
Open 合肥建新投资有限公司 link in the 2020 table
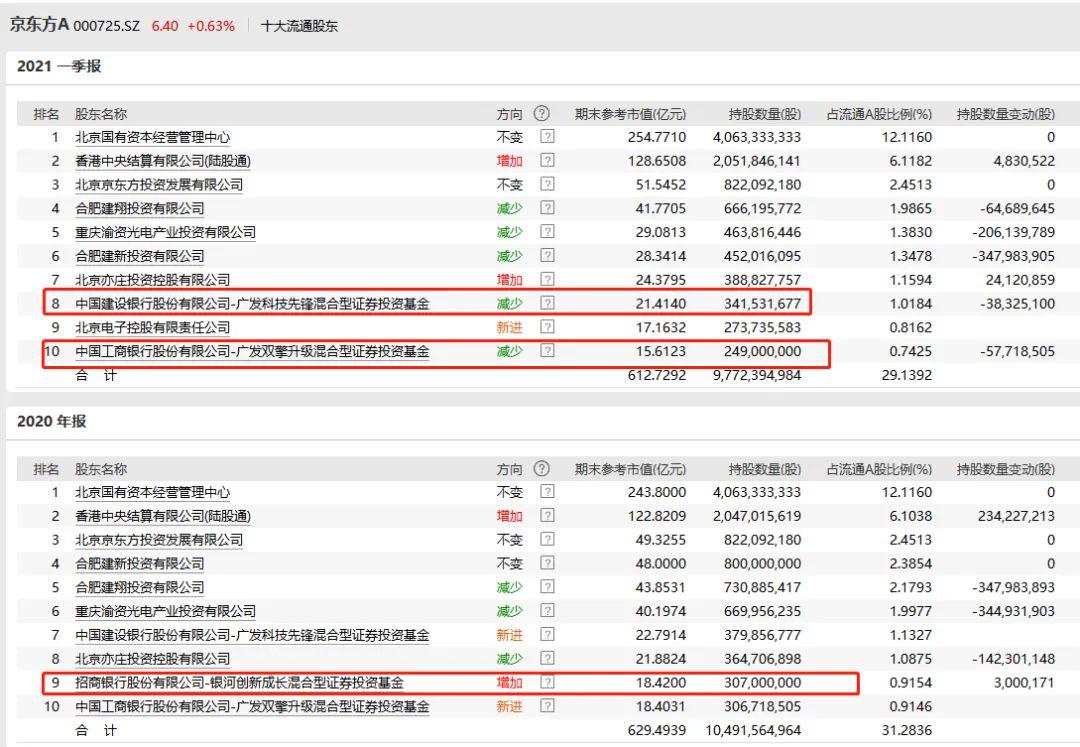[140, 563]
